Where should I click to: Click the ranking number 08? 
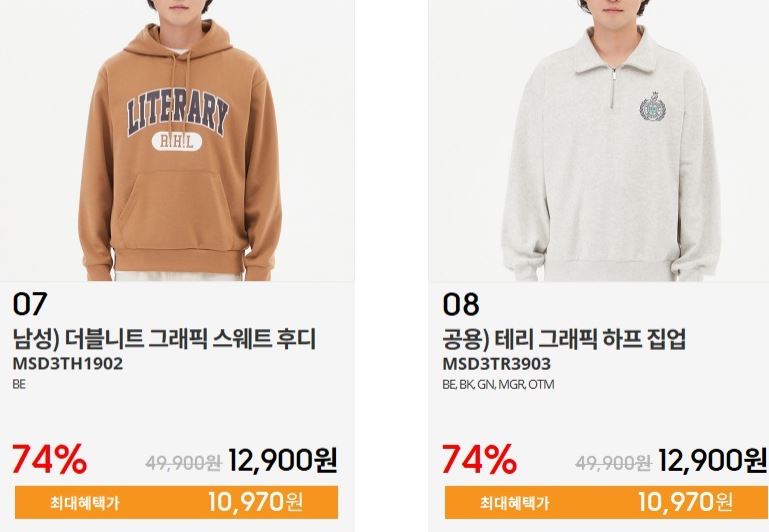(461, 304)
